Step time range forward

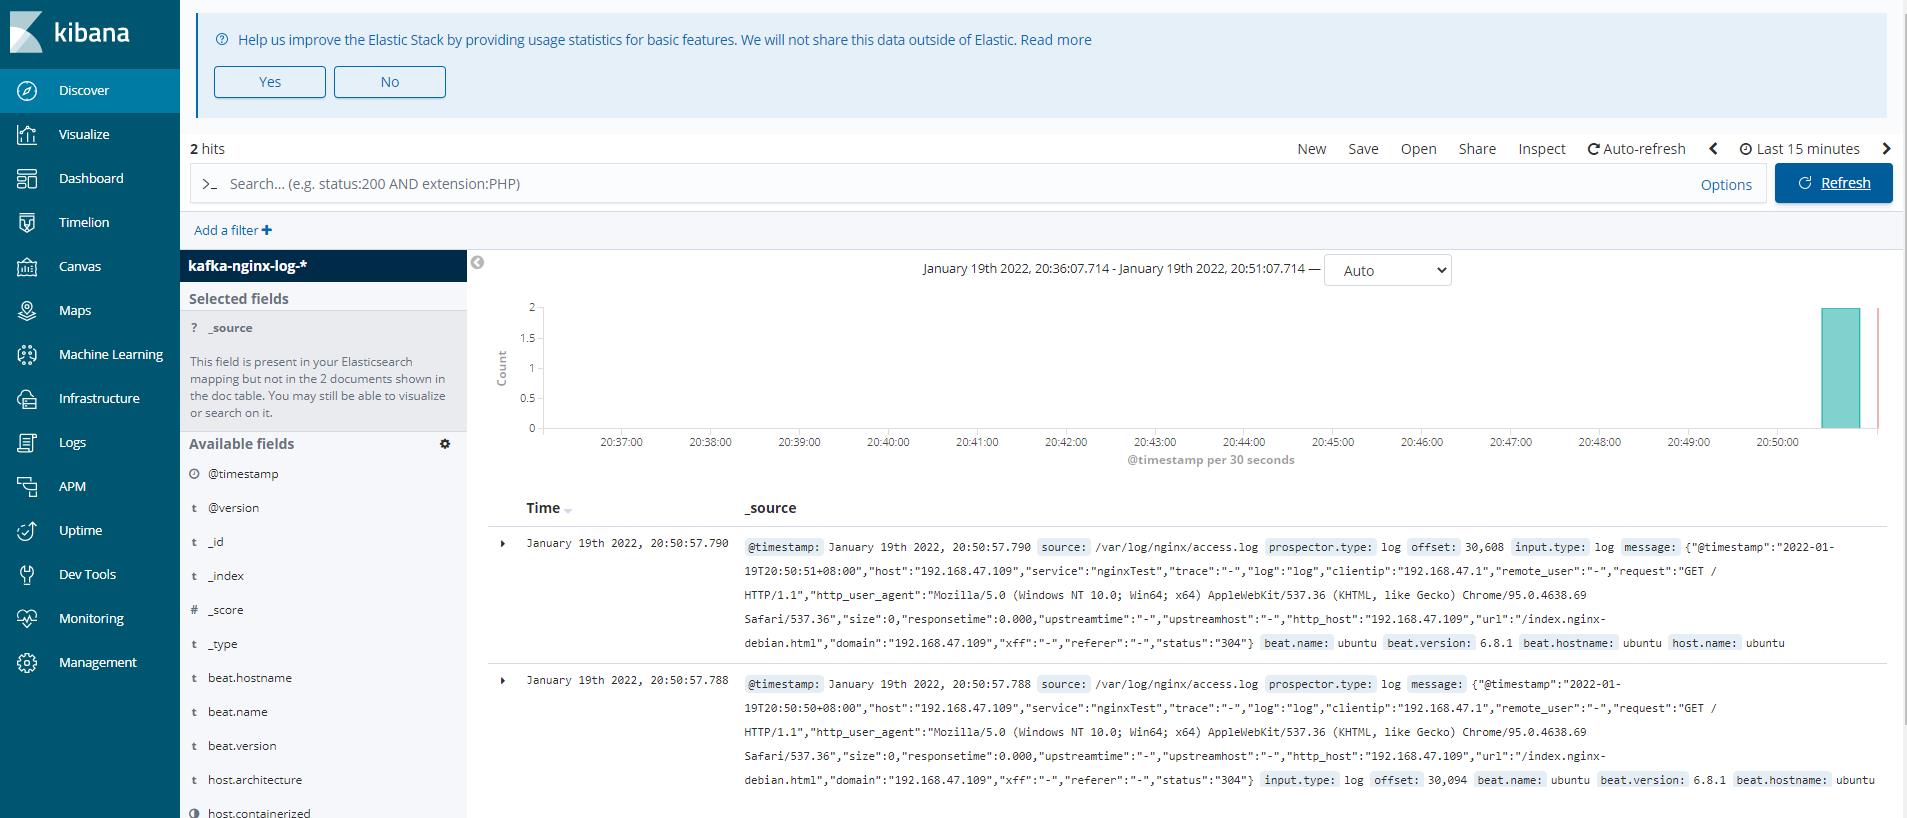coord(1886,149)
